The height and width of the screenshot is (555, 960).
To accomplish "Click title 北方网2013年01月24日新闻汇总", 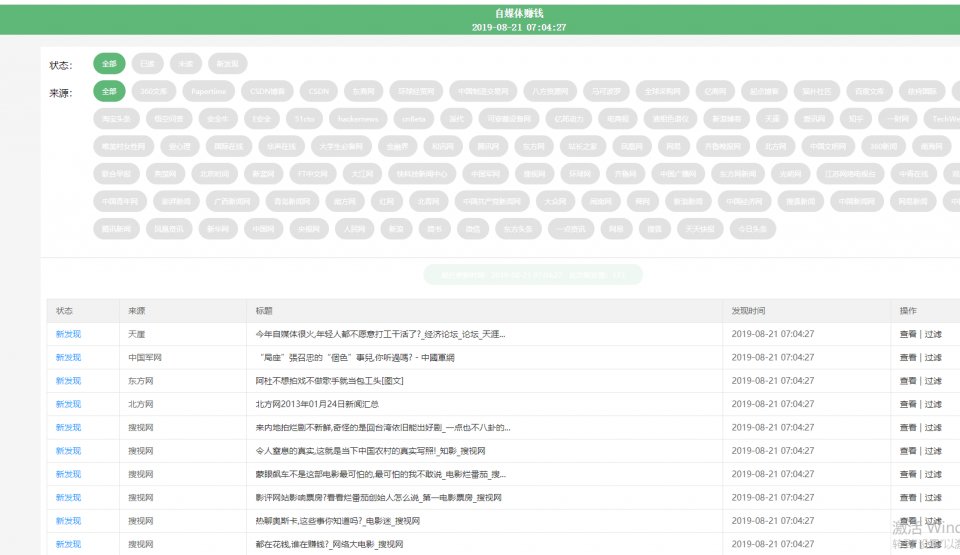I will (317, 404).
